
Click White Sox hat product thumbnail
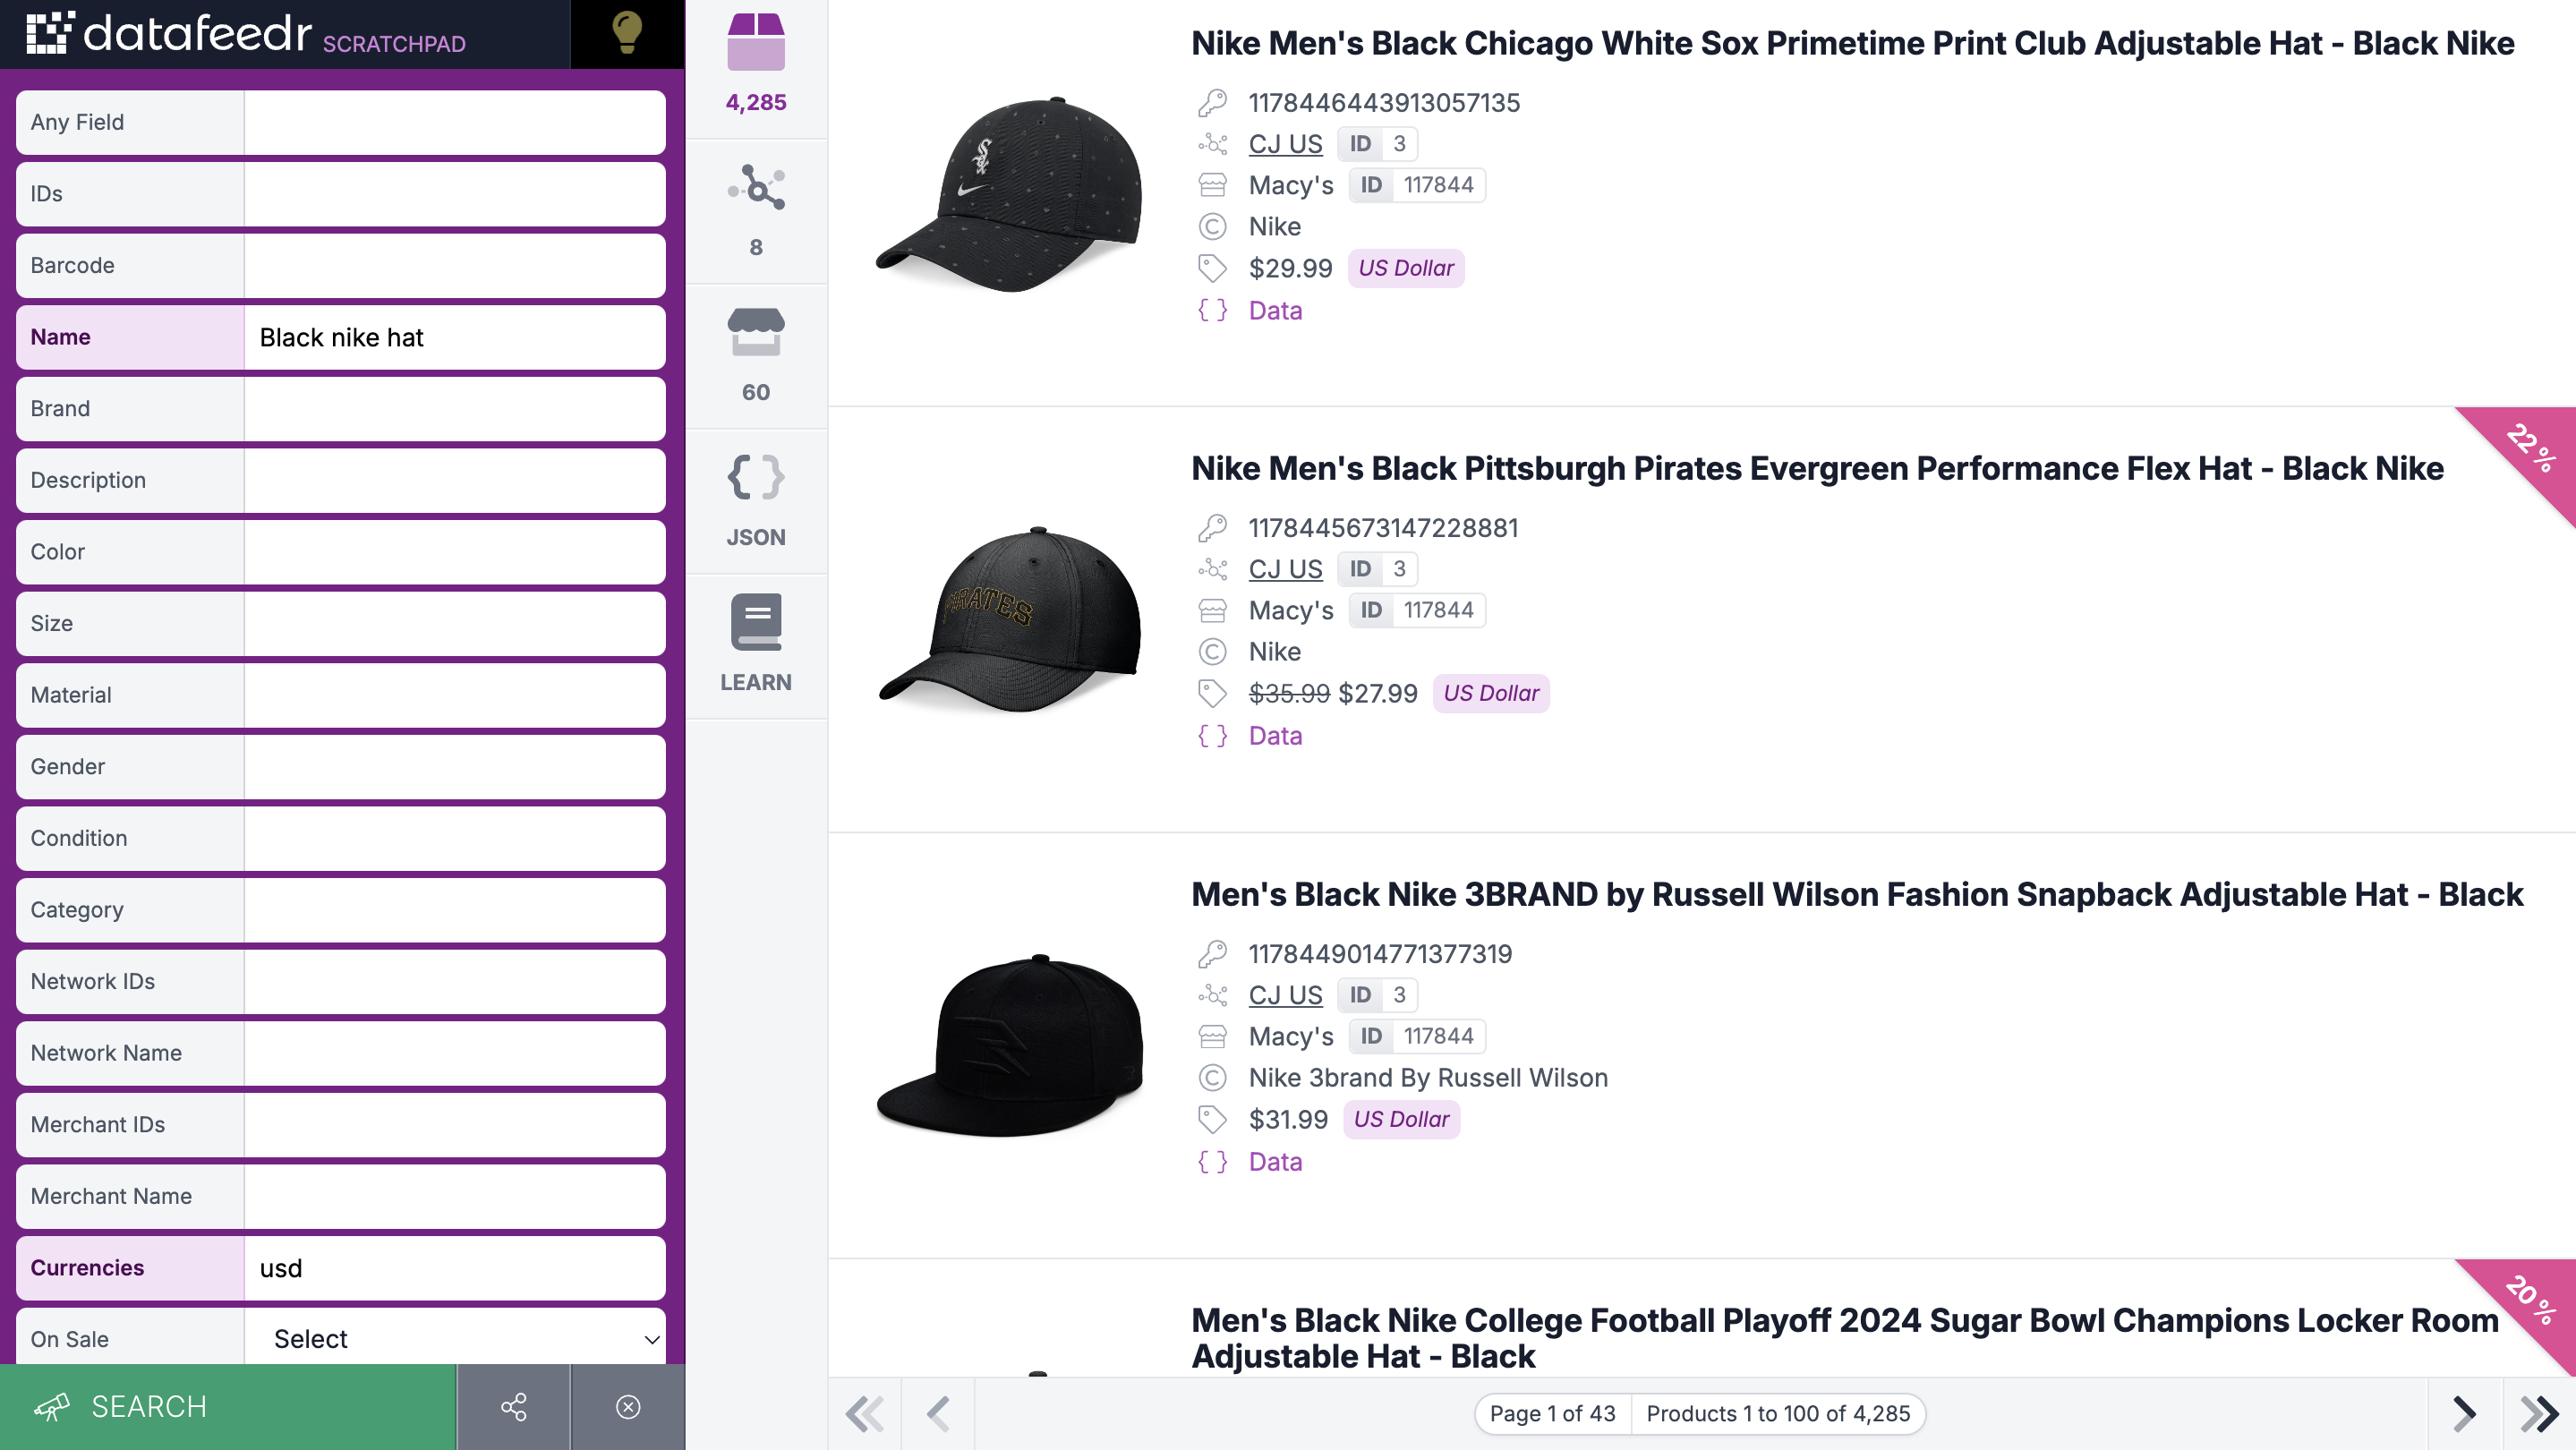pyautogui.click(x=1008, y=195)
